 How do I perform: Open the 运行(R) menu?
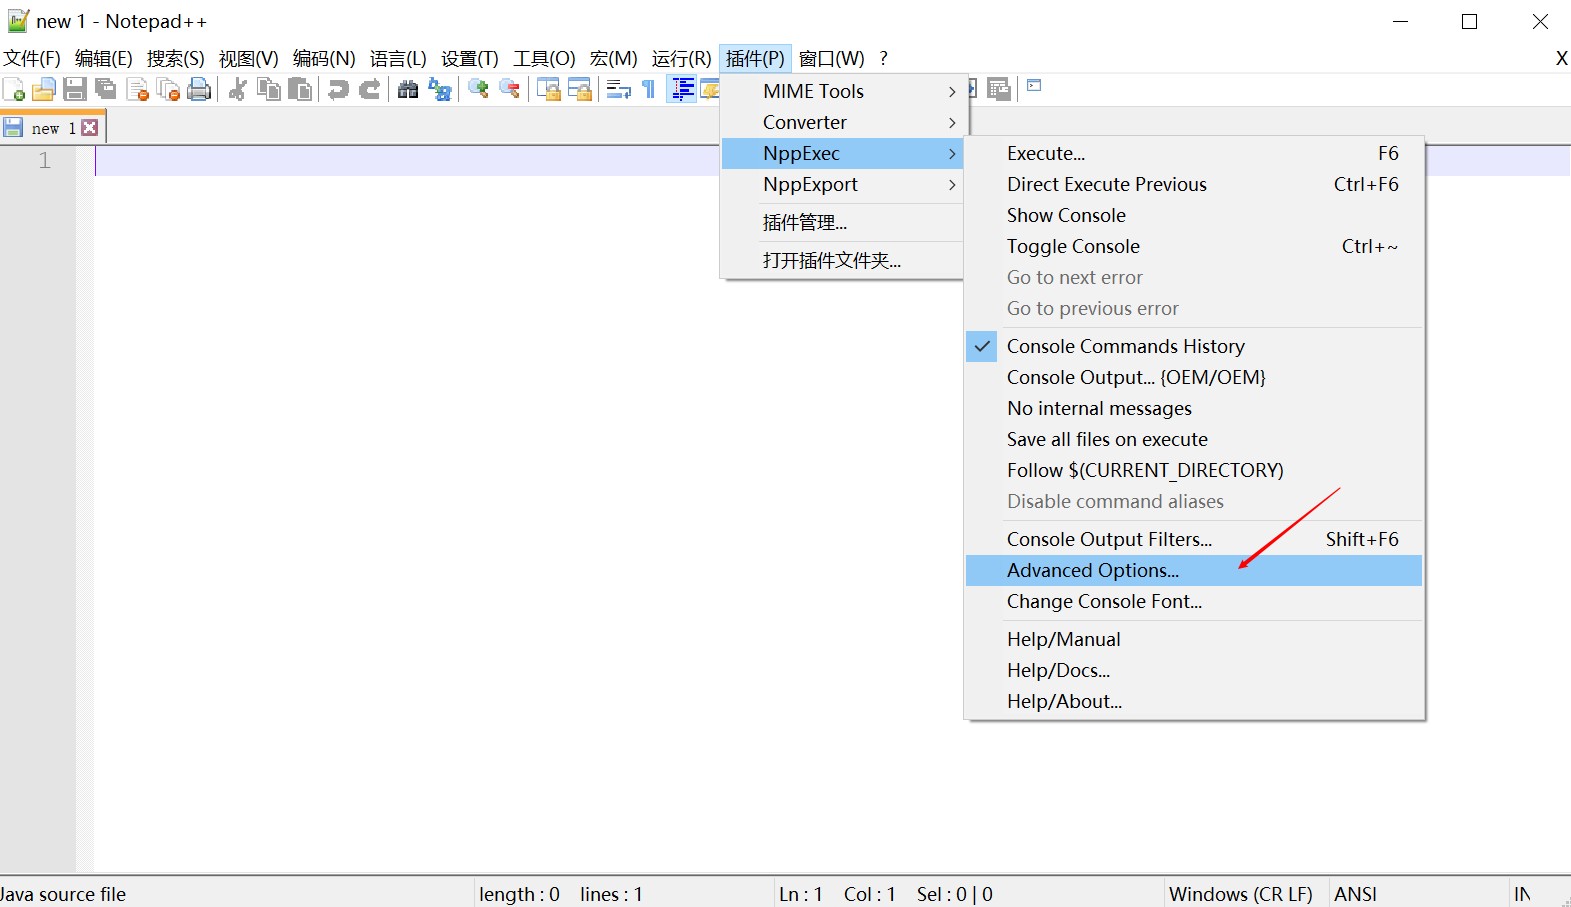coord(682,58)
